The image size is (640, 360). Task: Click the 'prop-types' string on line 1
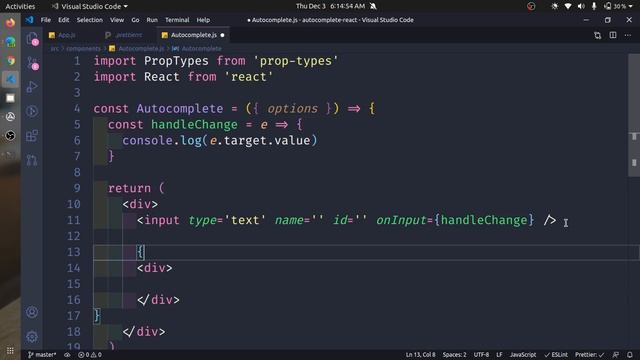pos(296,61)
